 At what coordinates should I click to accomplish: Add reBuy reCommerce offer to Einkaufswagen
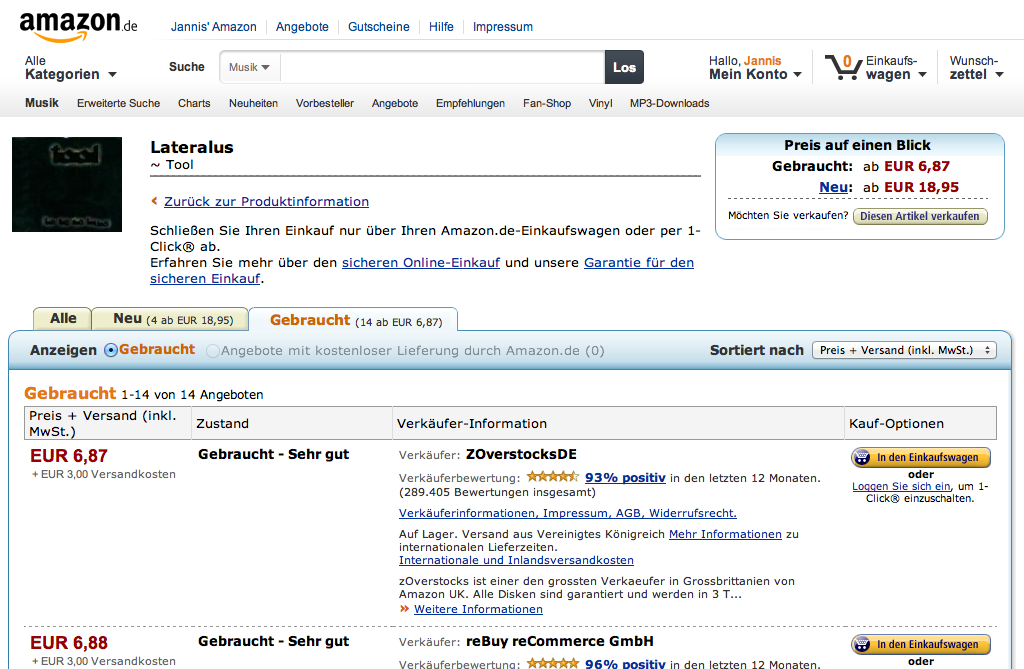921,644
